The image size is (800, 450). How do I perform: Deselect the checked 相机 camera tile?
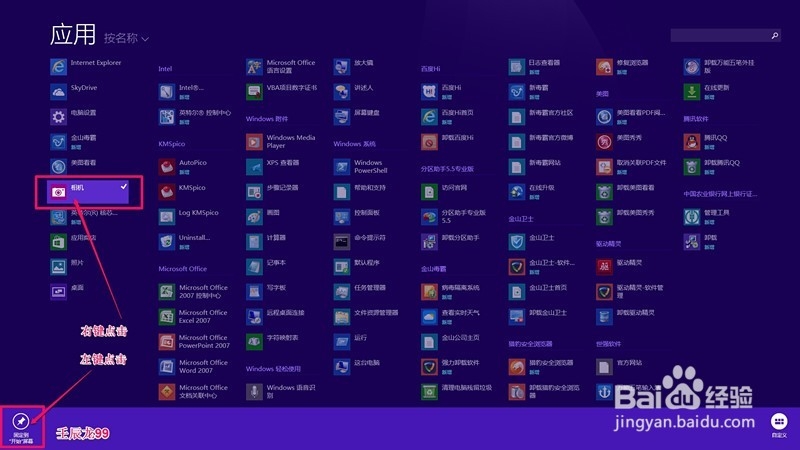(88, 192)
